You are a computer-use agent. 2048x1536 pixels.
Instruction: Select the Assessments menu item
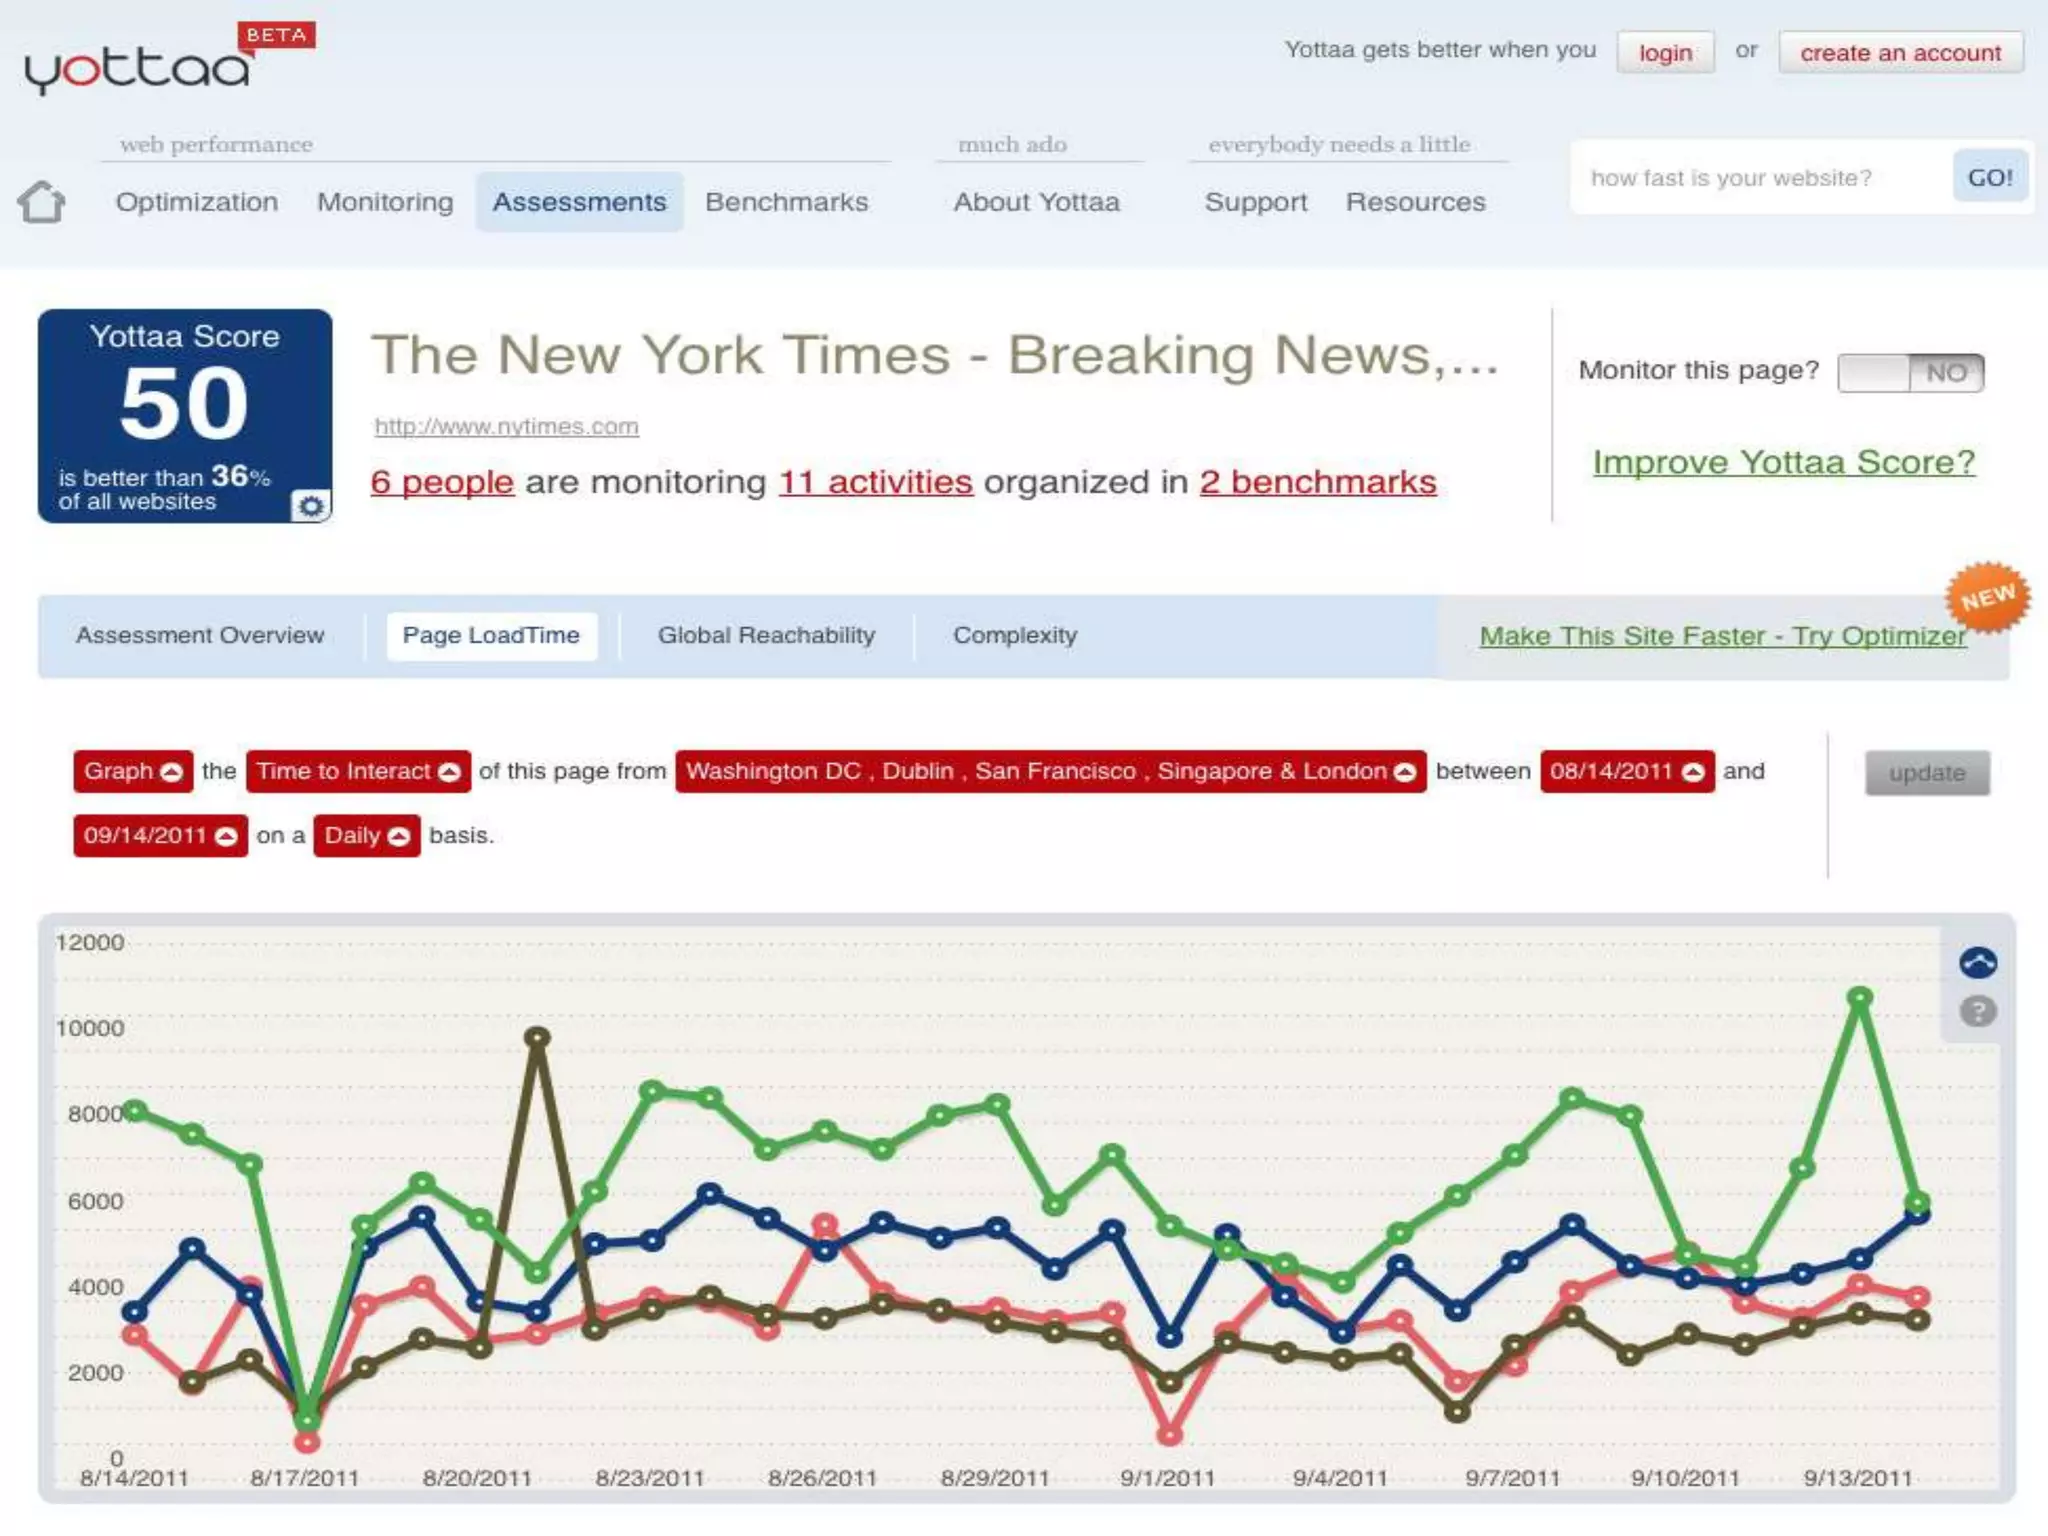pos(579,202)
